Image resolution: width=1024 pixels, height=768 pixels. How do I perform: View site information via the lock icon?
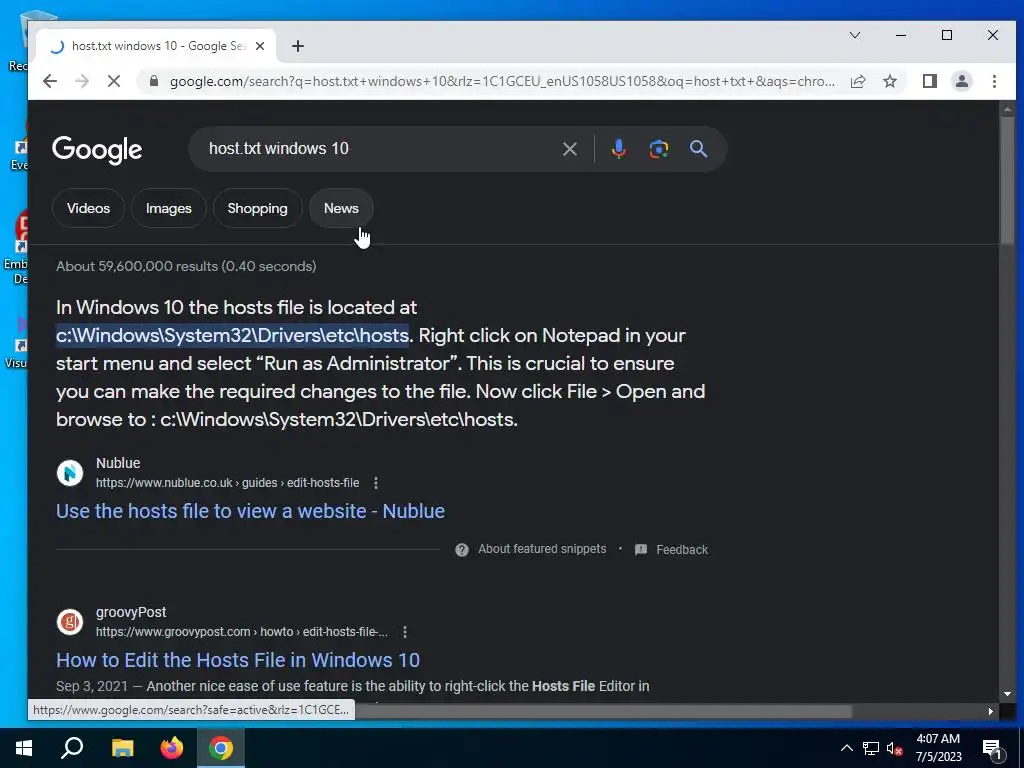tap(154, 81)
